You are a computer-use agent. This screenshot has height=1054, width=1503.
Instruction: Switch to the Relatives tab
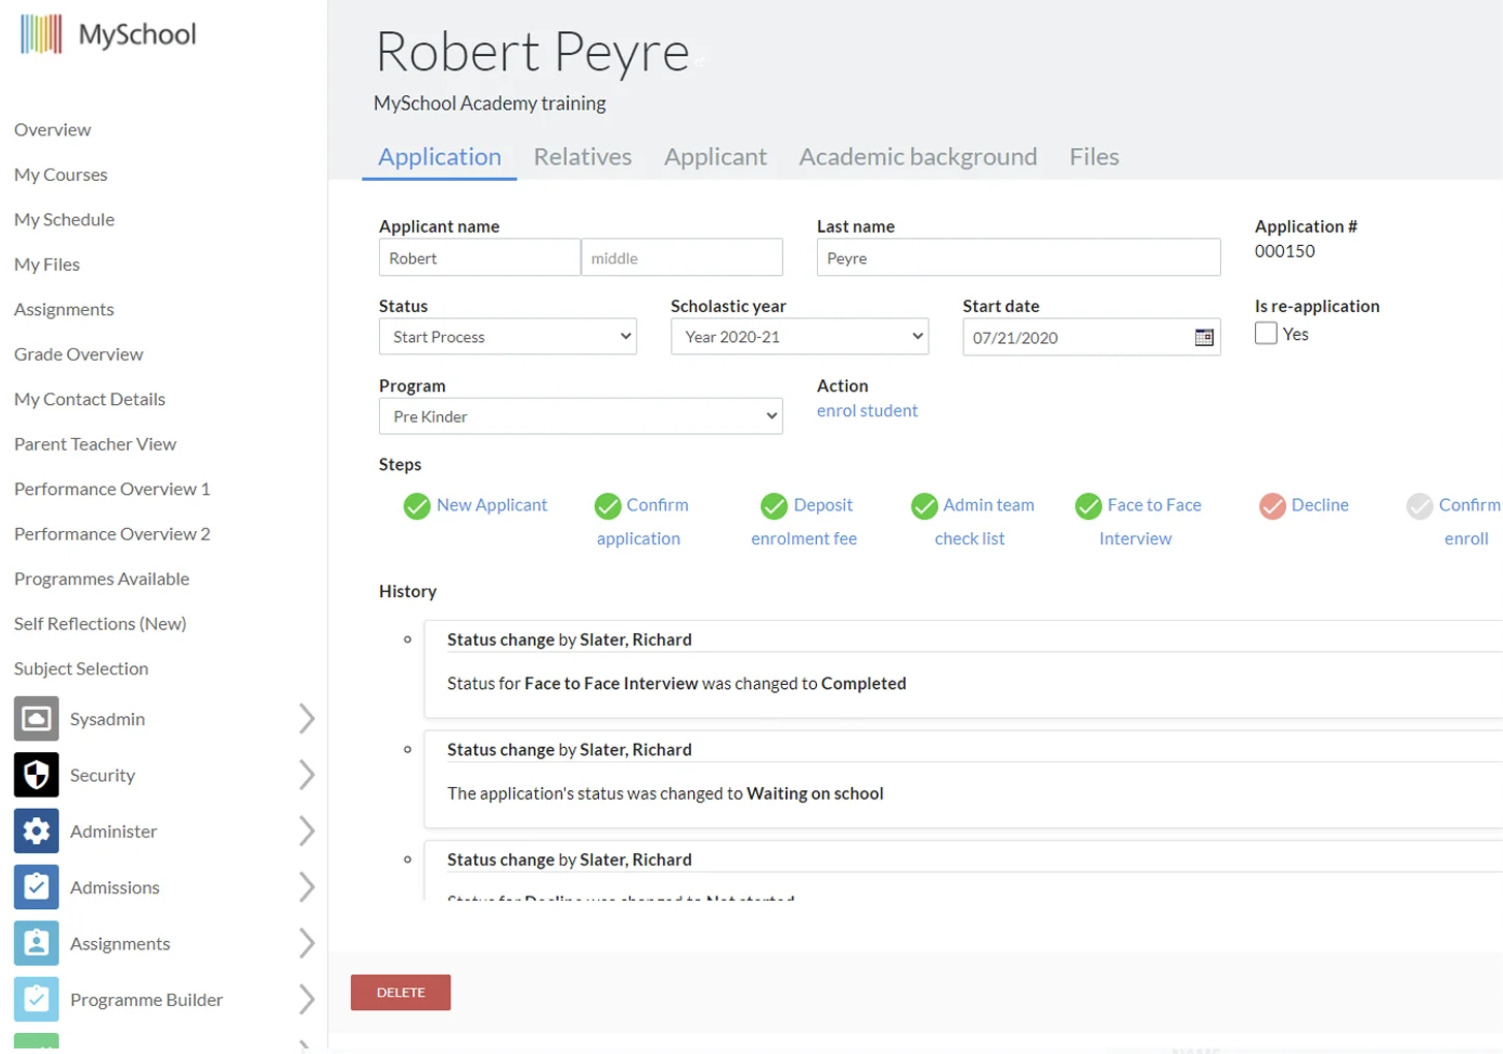tap(582, 157)
